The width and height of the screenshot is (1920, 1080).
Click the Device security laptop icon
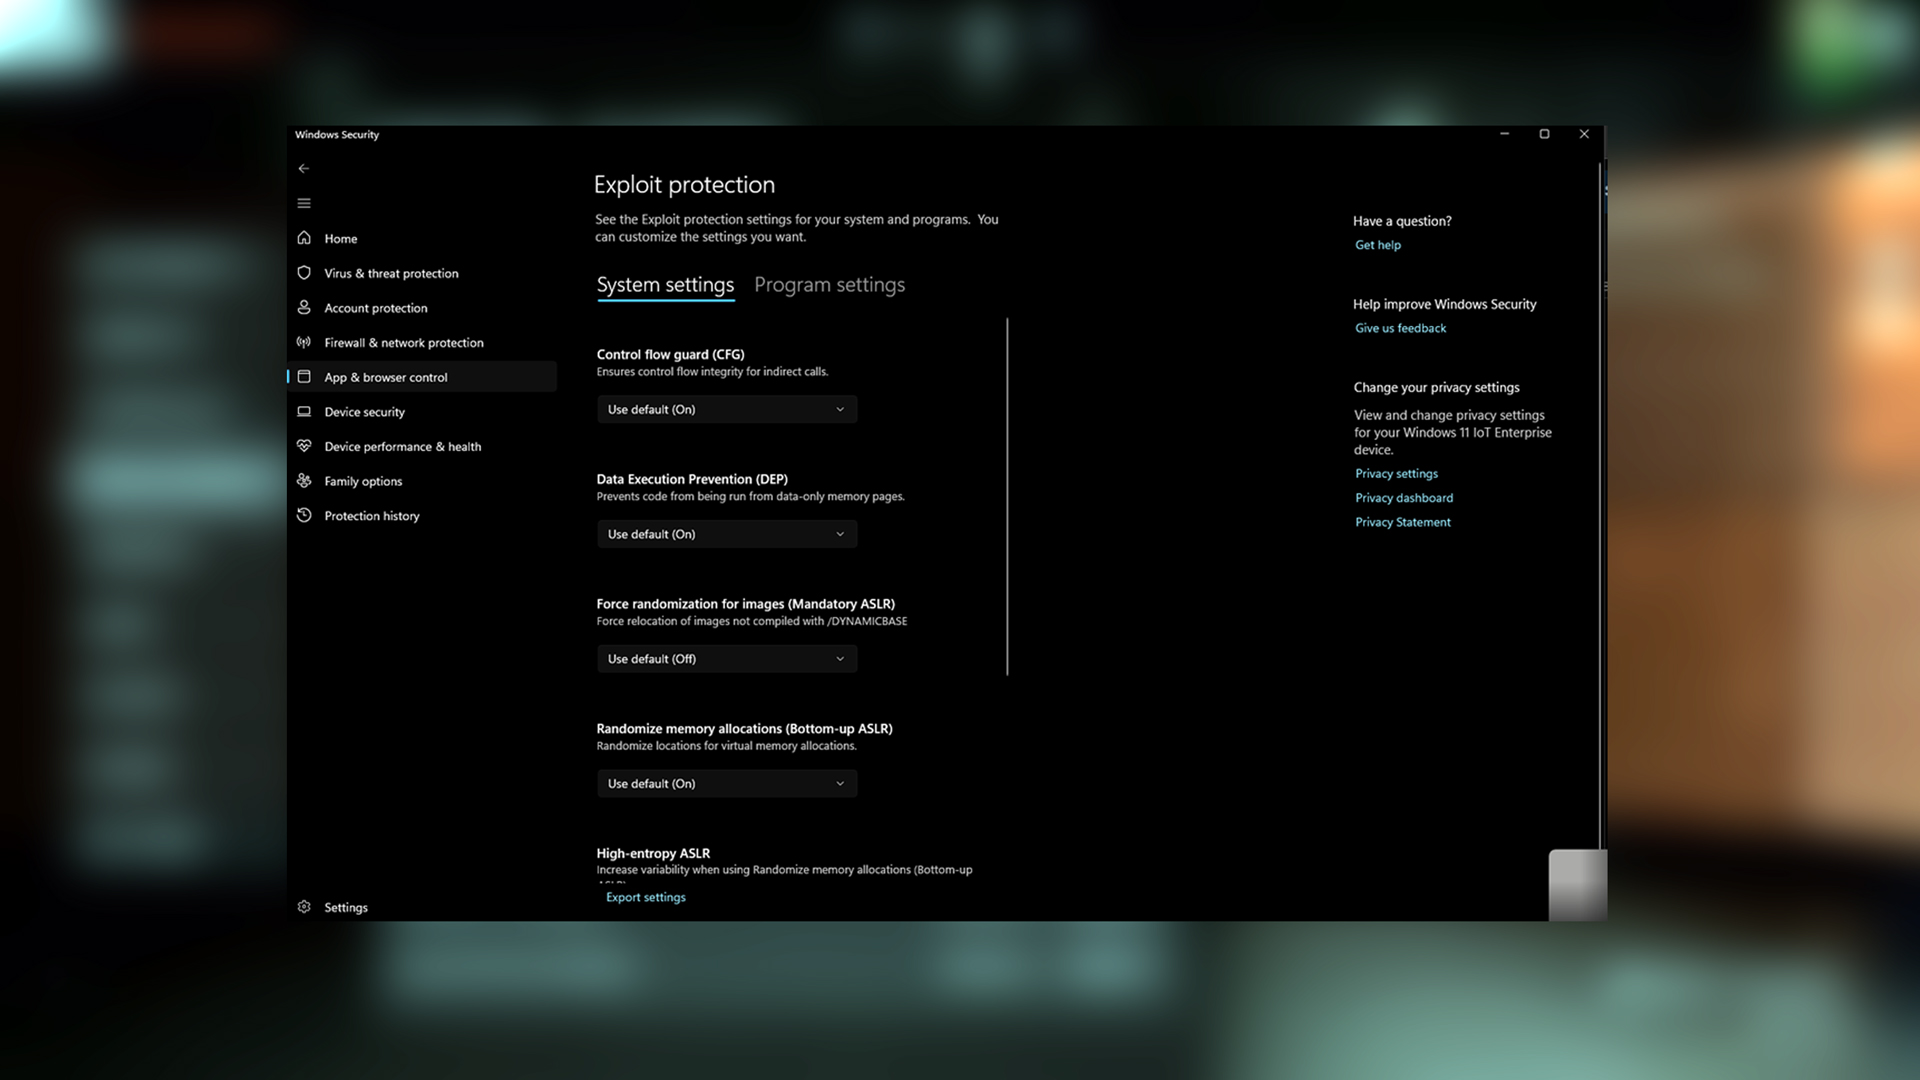[304, 412]
